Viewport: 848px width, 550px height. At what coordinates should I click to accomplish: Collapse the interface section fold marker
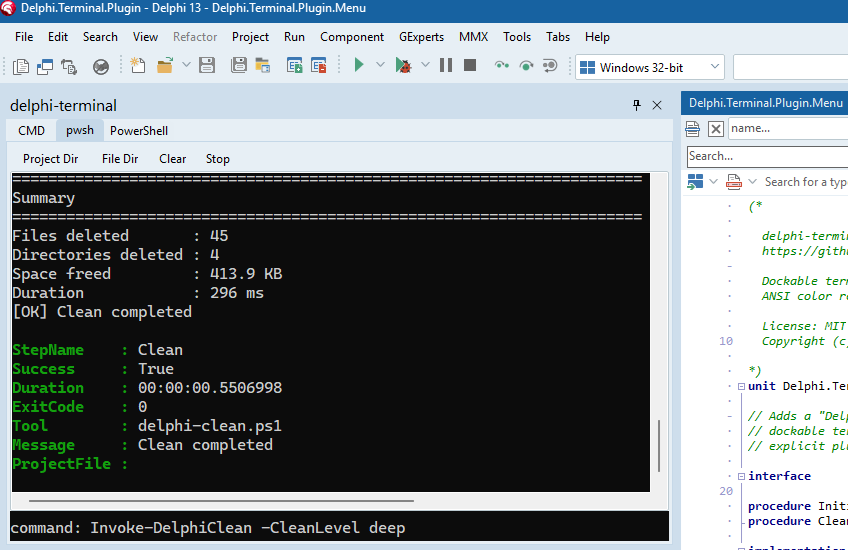point(741,476)
